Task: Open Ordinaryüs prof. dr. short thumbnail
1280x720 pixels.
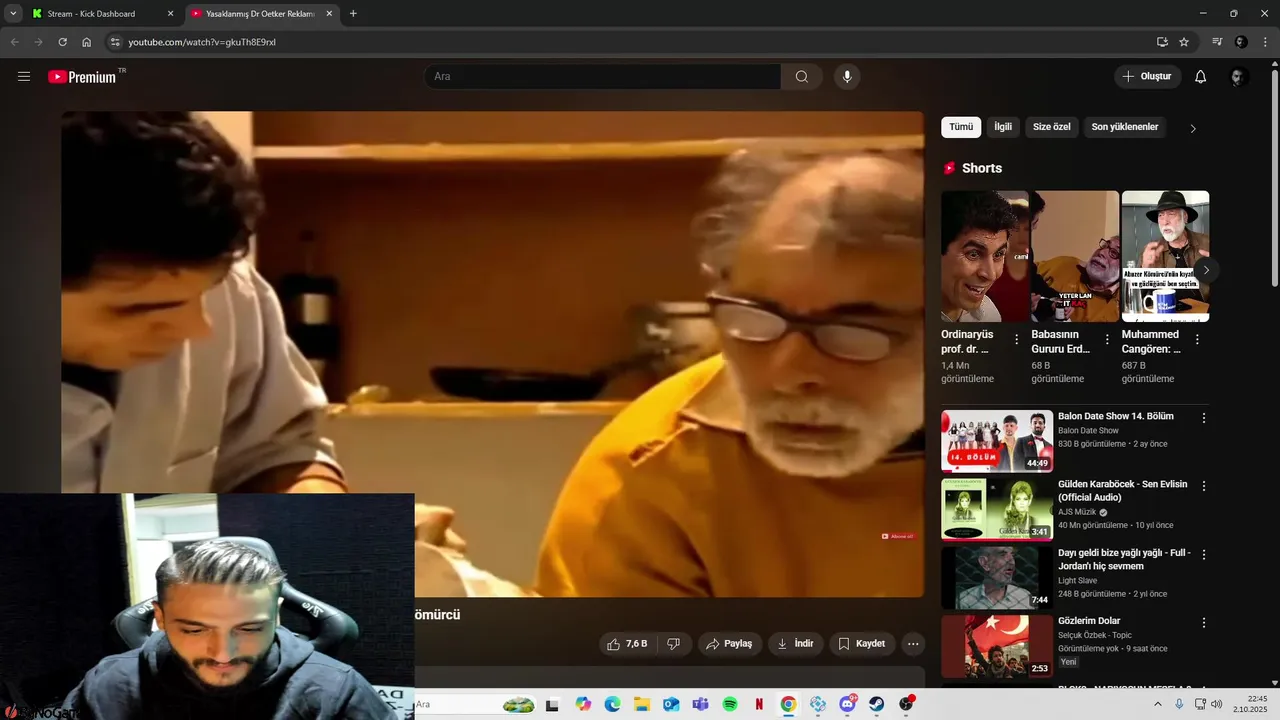Action: (x=984, y=256)
